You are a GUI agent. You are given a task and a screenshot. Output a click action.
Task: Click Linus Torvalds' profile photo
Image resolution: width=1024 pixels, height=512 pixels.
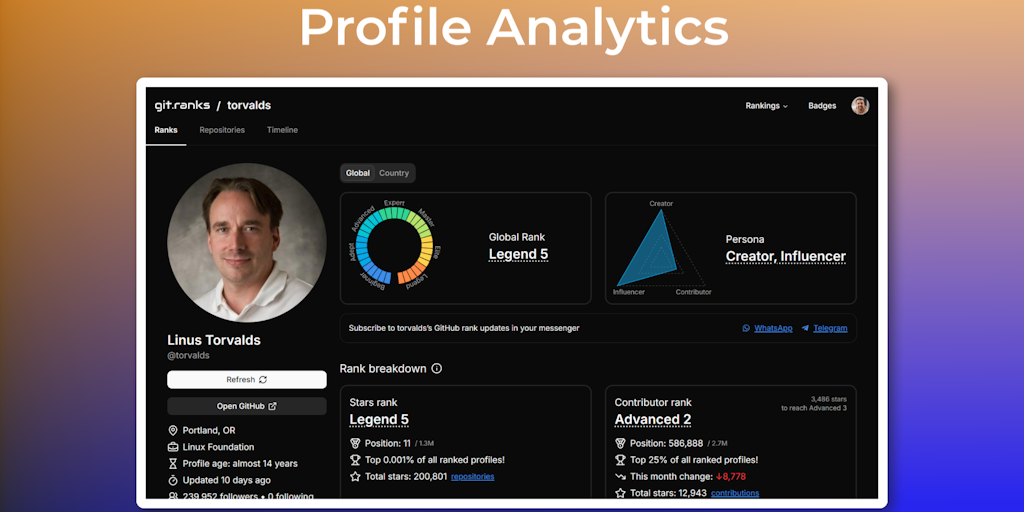pos(247,242)
